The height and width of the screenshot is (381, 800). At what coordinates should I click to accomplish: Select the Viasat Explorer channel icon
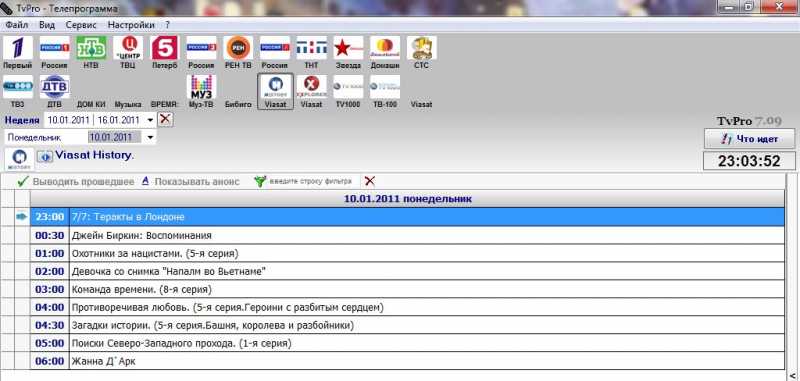click(x=311, y=87)
